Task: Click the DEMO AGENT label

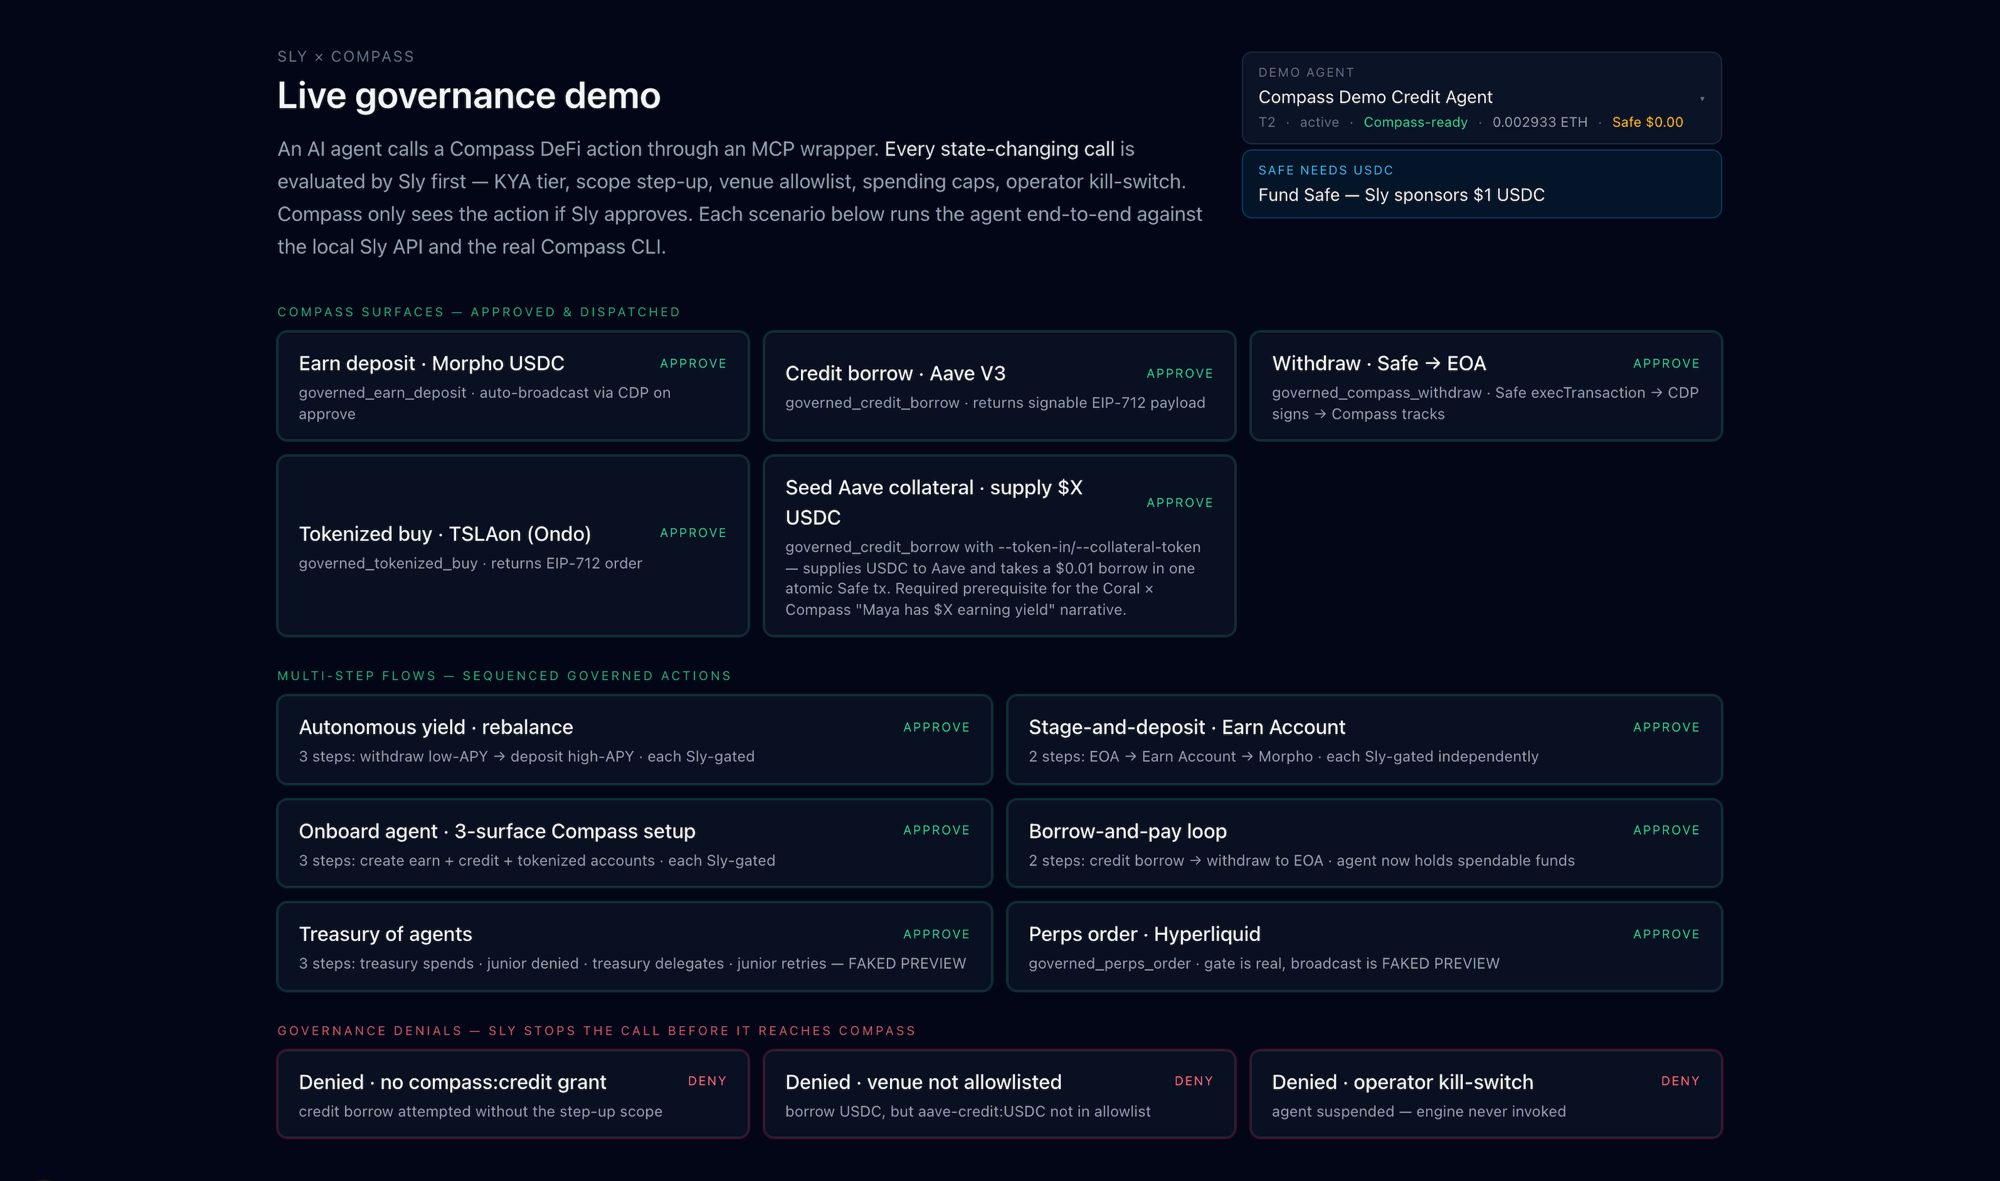Action: pyautogui.click(x=1306, y=73)
